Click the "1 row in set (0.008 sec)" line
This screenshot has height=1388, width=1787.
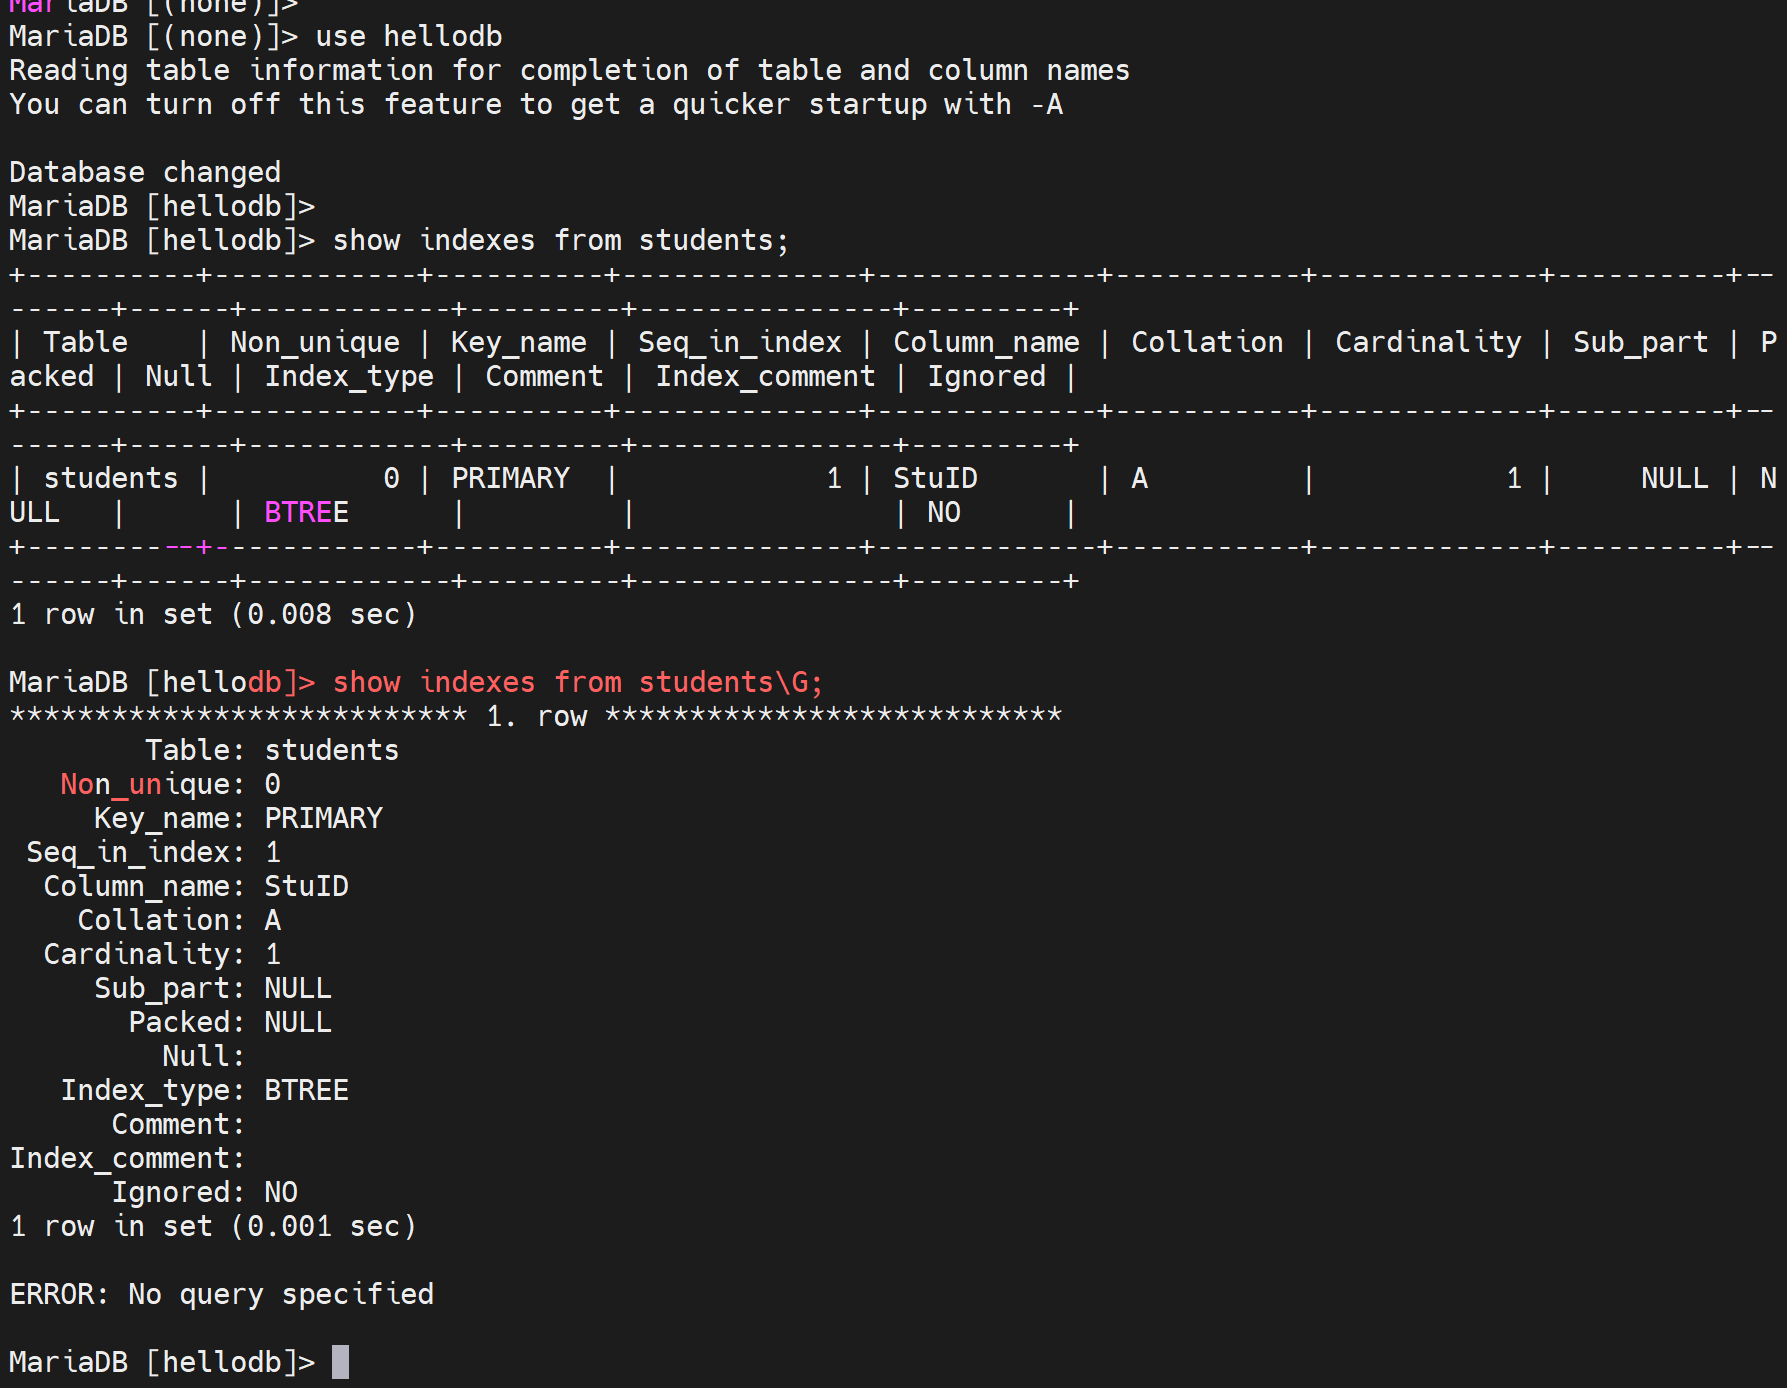click(212, 615)
